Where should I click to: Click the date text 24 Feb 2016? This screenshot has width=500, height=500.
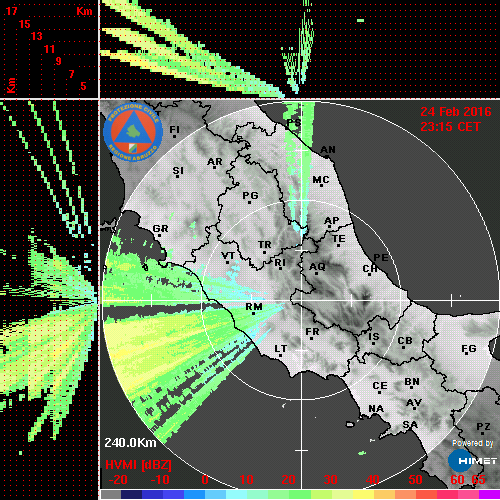pyautogui.click(x=456, y=112)
